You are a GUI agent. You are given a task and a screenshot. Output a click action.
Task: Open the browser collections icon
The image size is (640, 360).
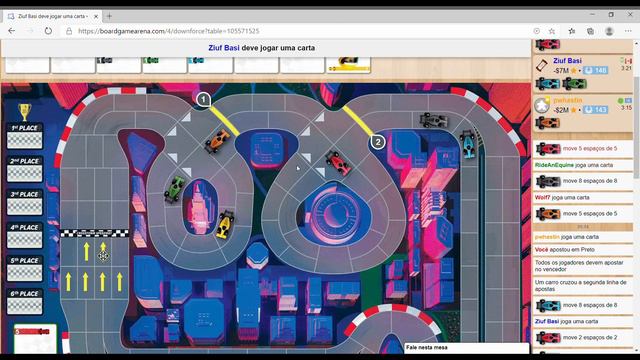click(590, 31)
